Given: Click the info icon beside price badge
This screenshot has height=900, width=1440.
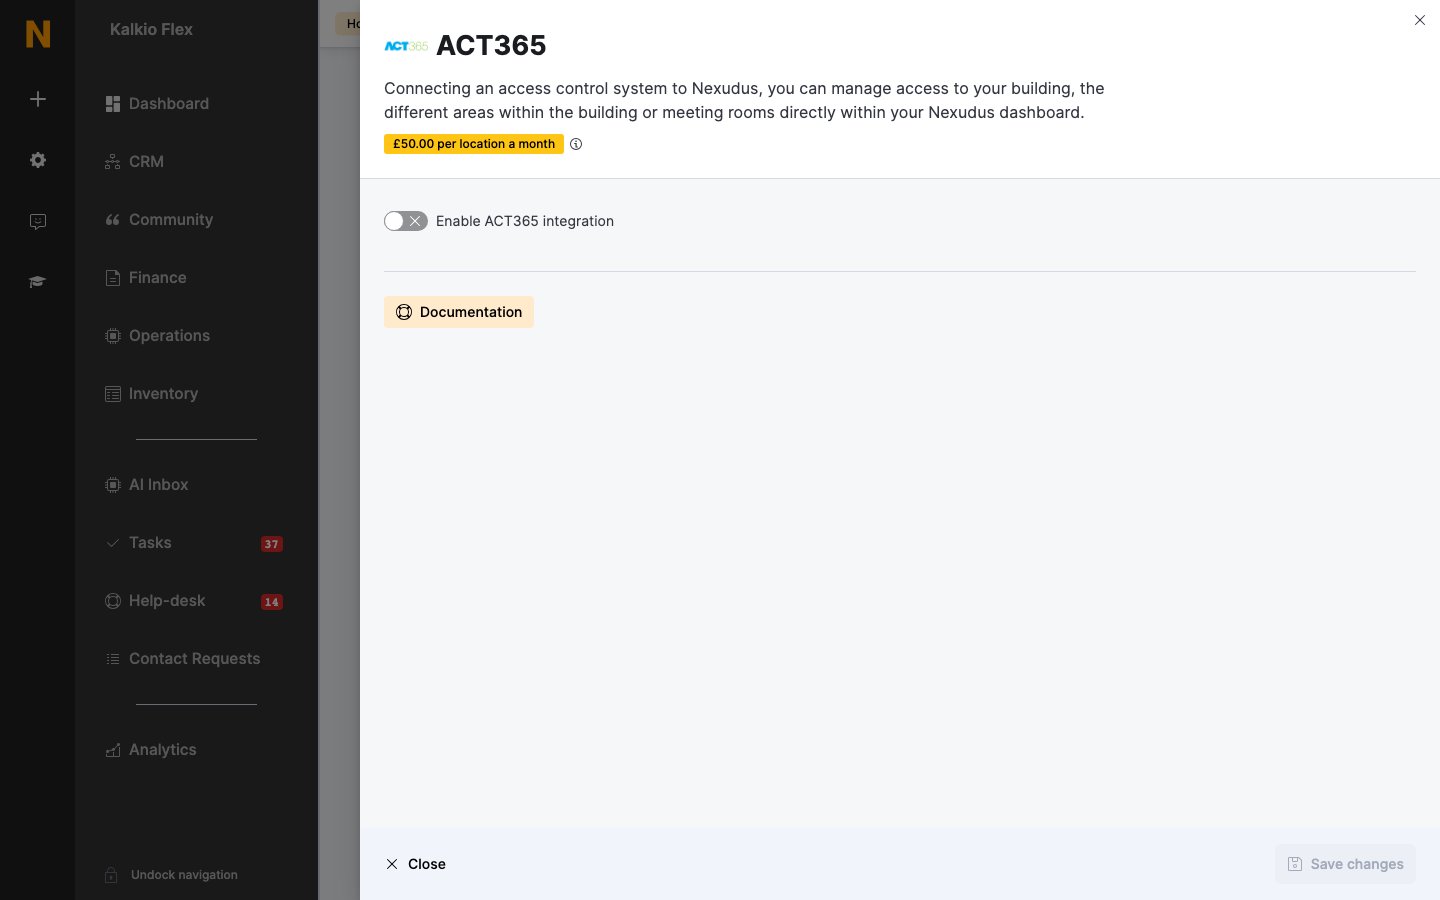Looking at the screenshot, I should (x=576, y=144).
